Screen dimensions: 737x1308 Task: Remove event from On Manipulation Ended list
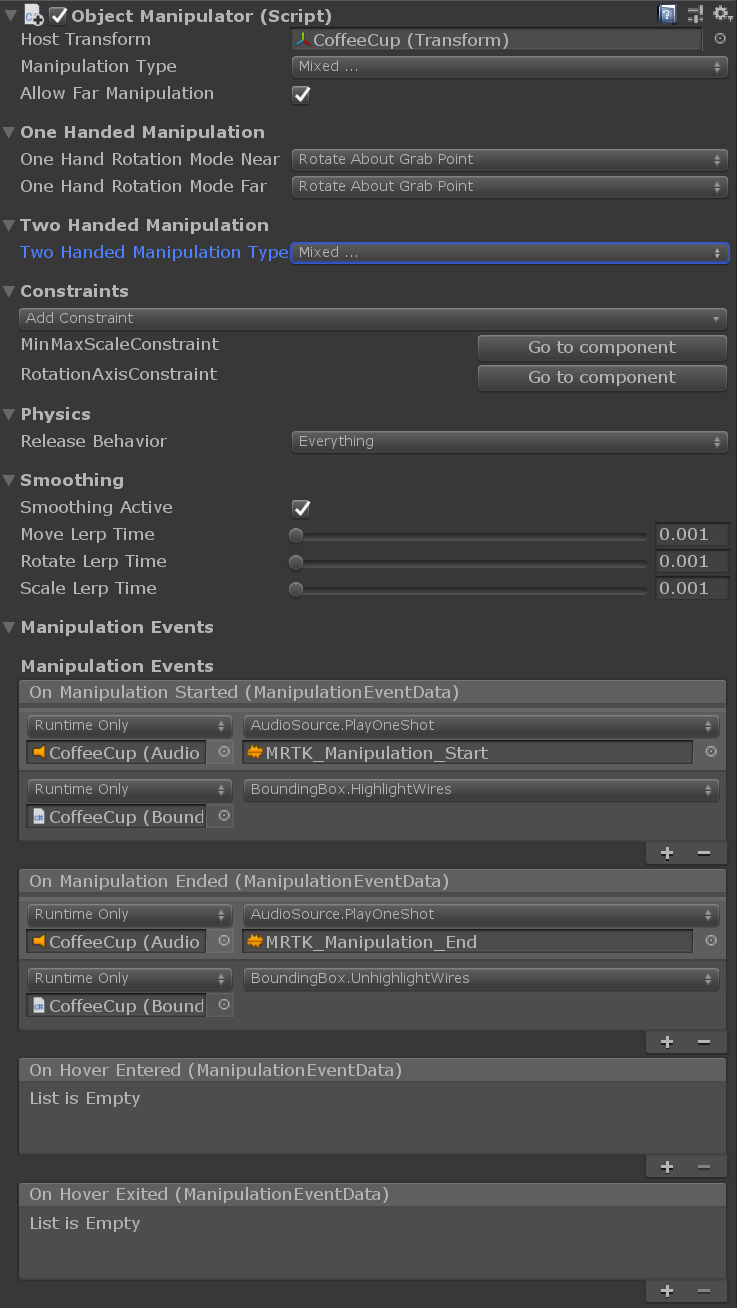(x=704, y=1042)
